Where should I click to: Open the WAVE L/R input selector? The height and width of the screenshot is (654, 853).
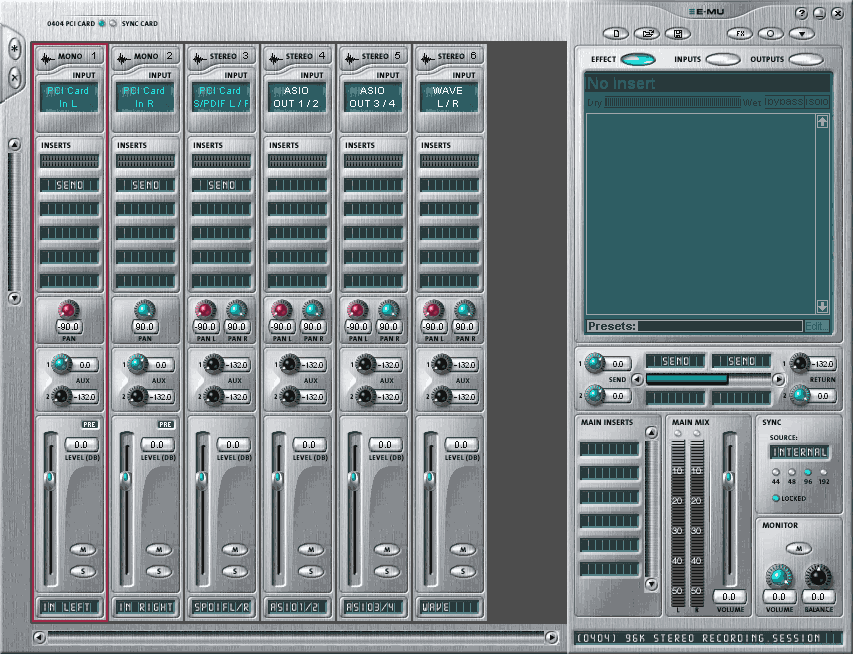click(449, 97)
